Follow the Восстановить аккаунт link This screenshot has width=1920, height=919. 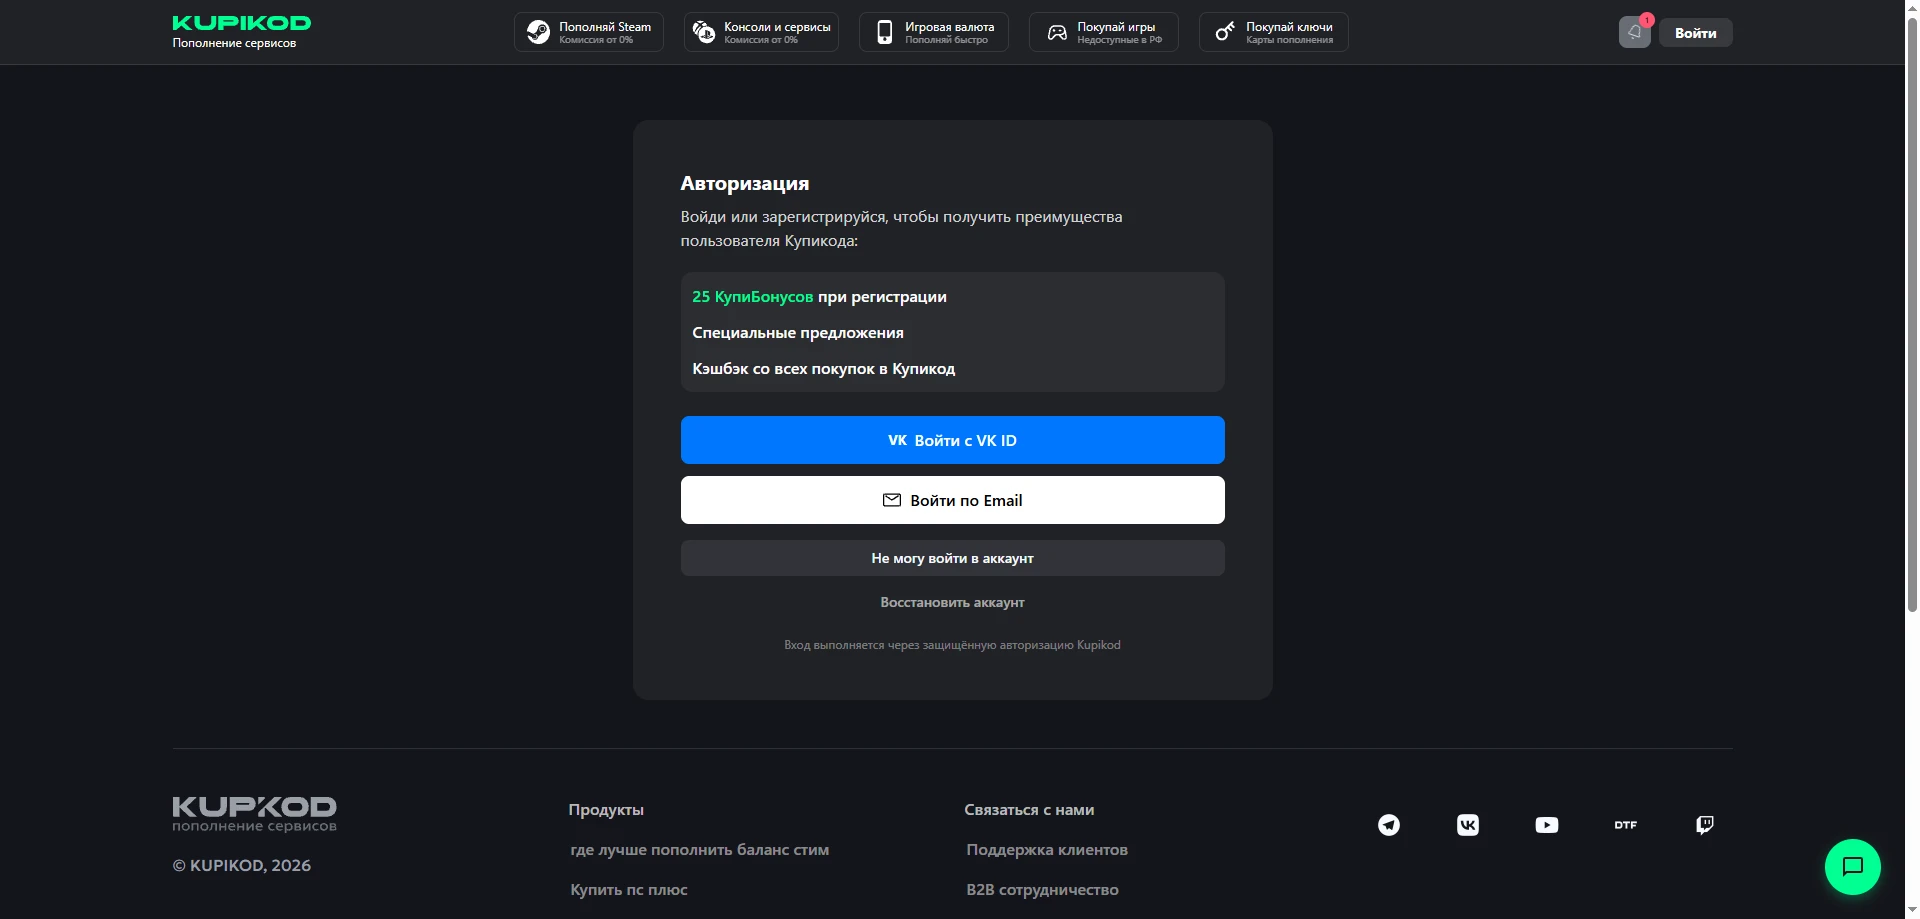953,602
